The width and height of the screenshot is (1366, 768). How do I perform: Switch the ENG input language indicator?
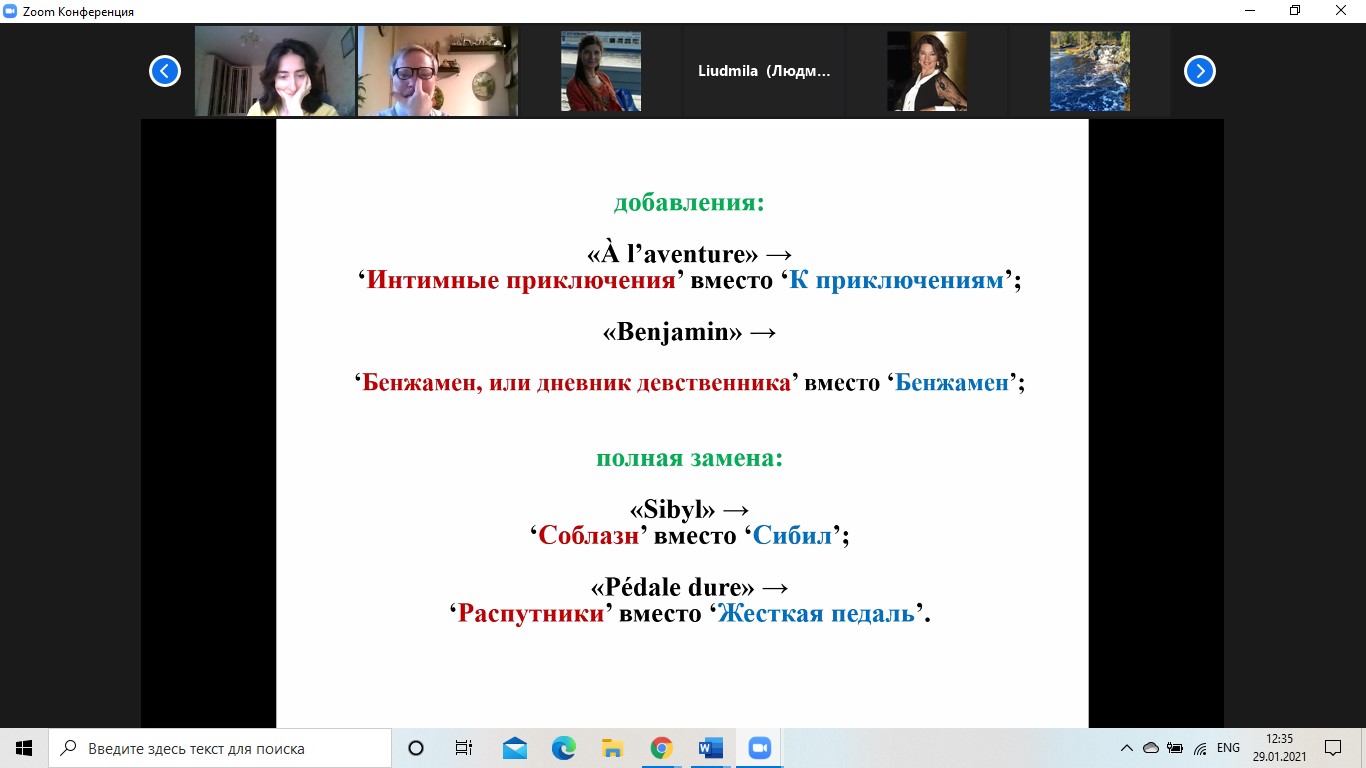(x=1229, y=748)
